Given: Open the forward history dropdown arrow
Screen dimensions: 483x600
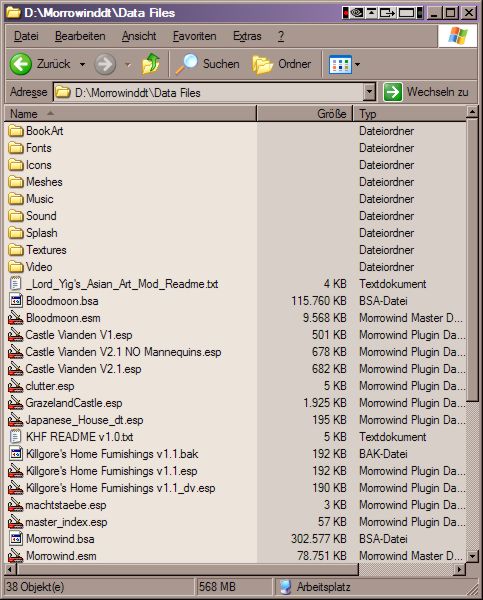Looking at the screenshot, I should click(x=128, y=64).
